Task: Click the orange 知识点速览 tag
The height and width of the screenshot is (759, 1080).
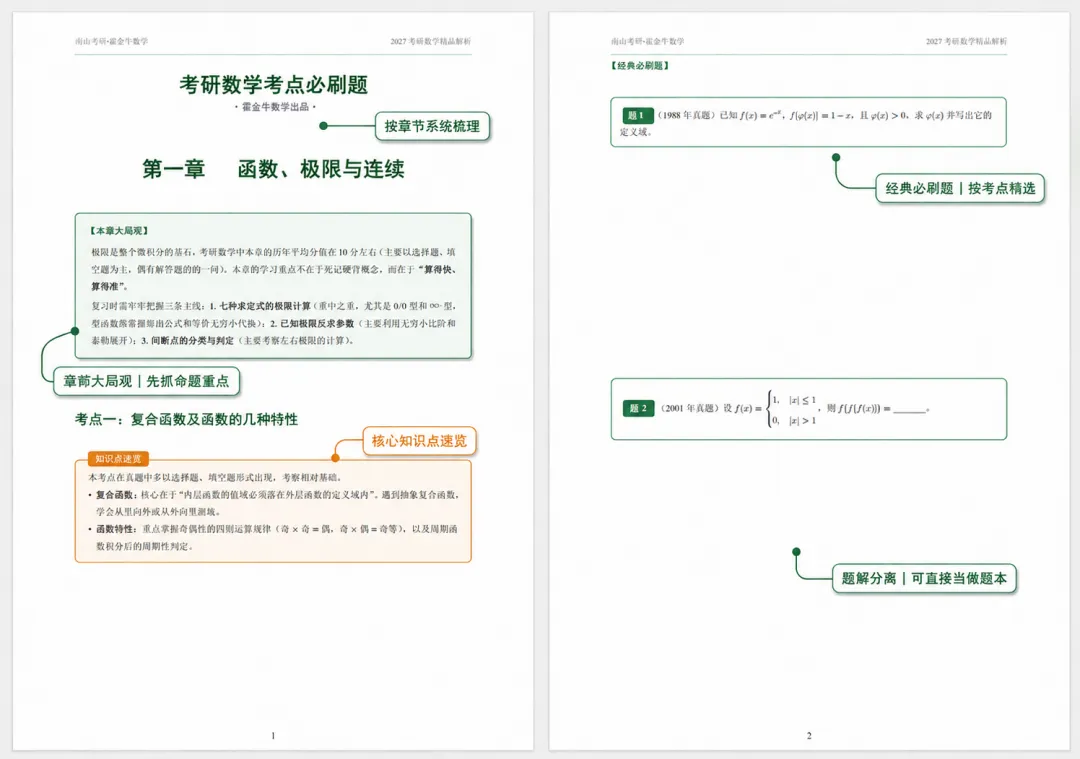Action: point(118,459)
